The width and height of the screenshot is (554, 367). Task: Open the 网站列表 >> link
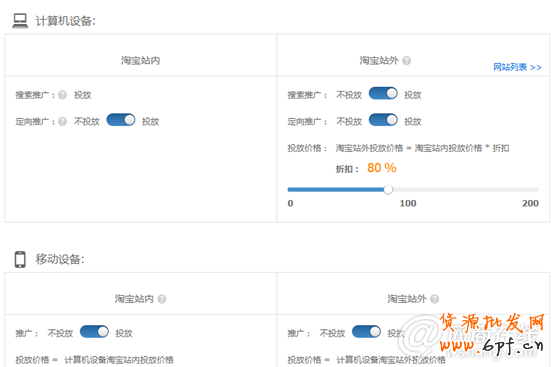click(517, 67)
